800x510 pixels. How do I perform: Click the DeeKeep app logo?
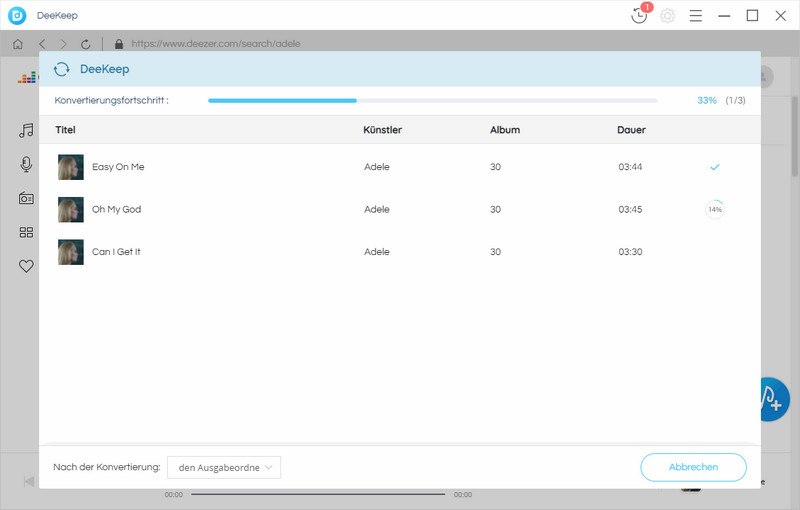[17, 15]
